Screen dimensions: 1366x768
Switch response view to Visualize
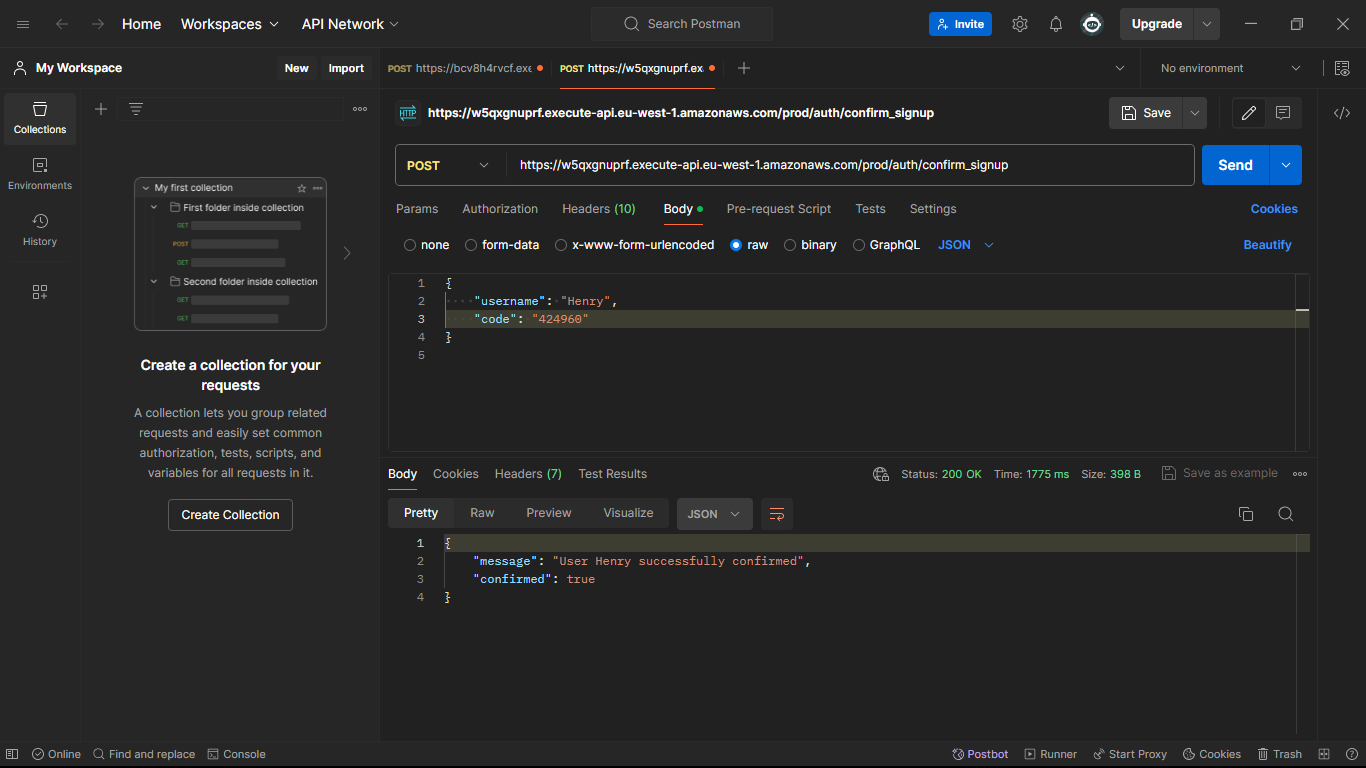coord(628,513)
